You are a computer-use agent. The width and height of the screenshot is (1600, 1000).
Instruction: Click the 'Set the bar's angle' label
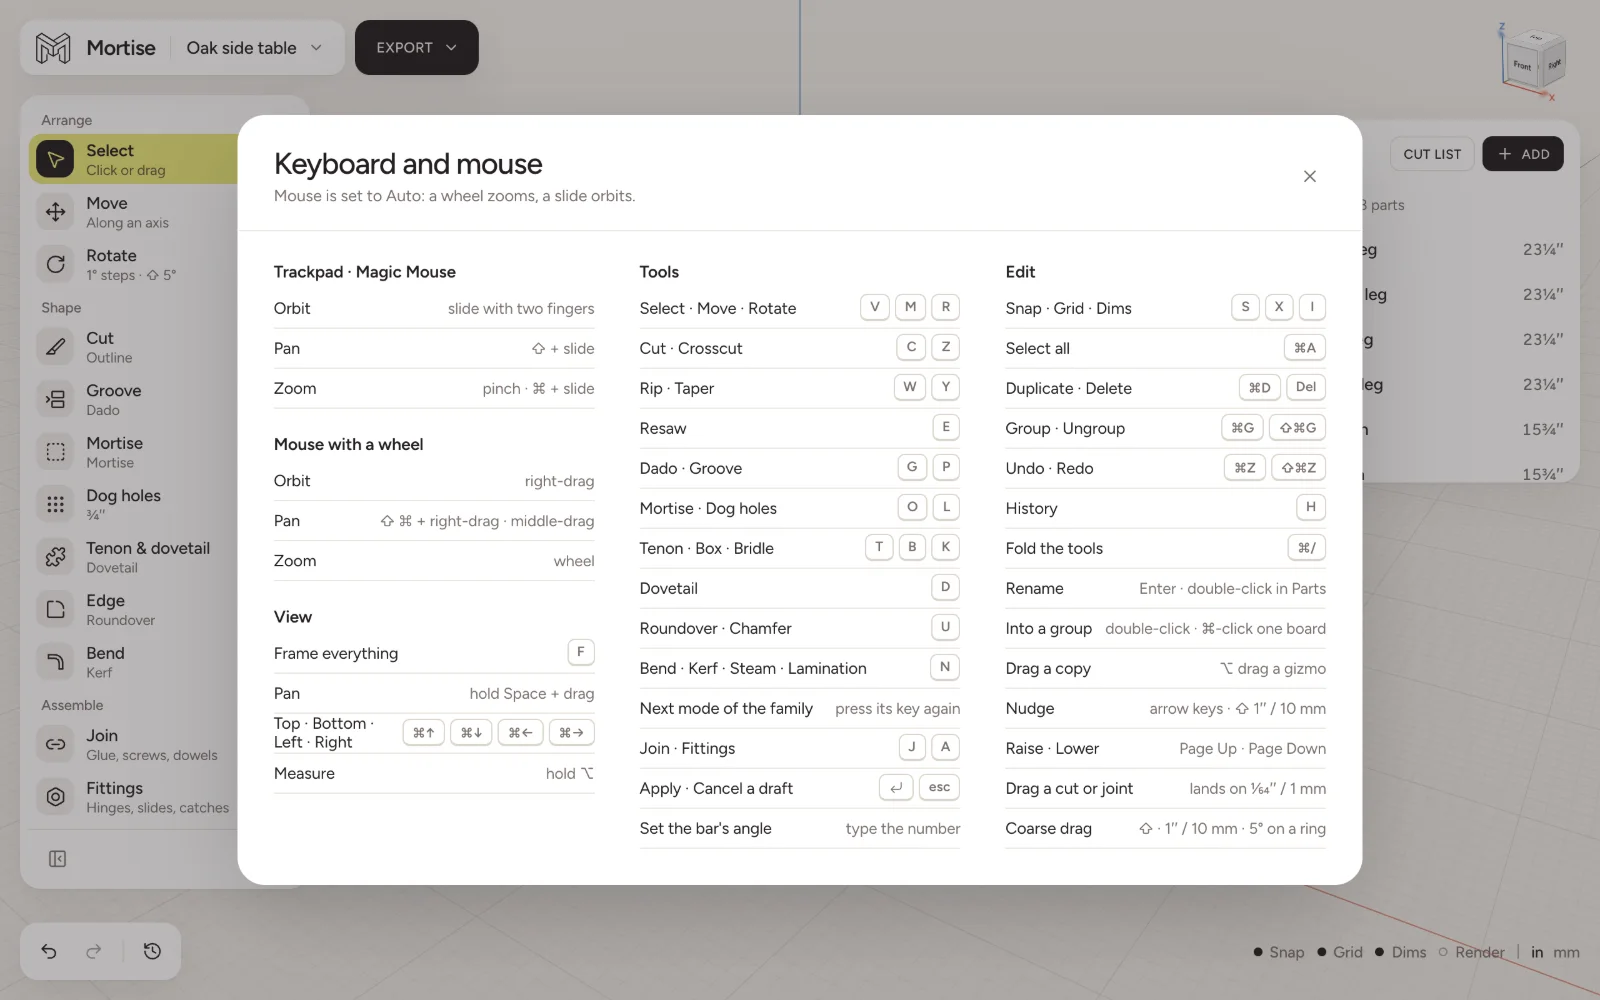[706, 828]
